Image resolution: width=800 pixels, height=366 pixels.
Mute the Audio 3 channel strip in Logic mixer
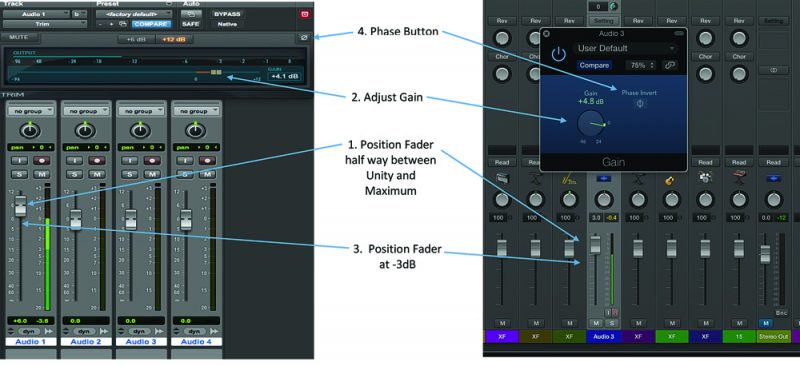click(595, 323)
